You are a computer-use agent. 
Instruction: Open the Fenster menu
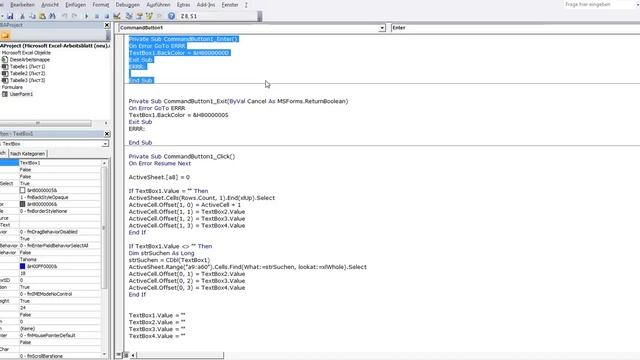(x=230, y=5)
